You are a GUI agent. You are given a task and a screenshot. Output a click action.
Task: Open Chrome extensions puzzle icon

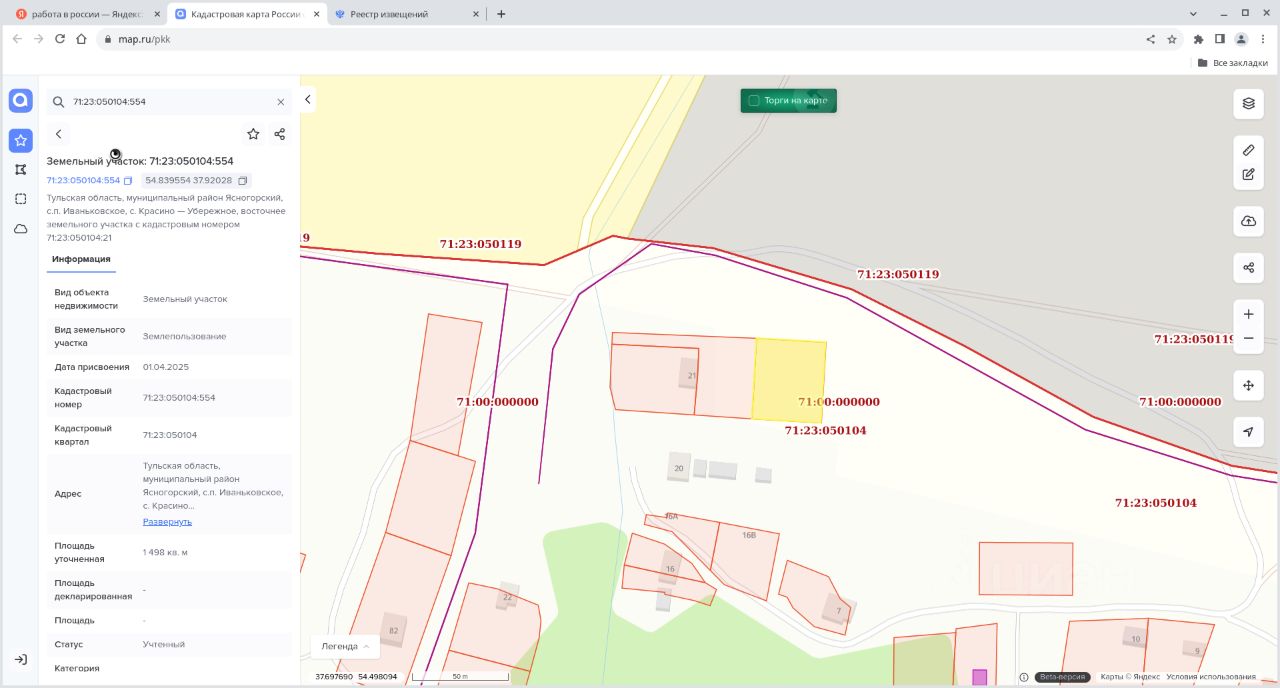[x=1198, y=39]
